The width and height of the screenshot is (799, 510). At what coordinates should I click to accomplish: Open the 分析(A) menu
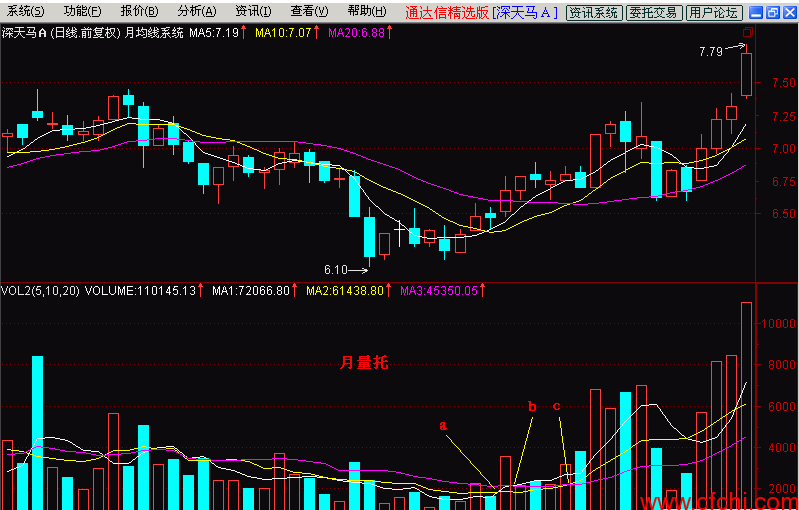(197, 12)
